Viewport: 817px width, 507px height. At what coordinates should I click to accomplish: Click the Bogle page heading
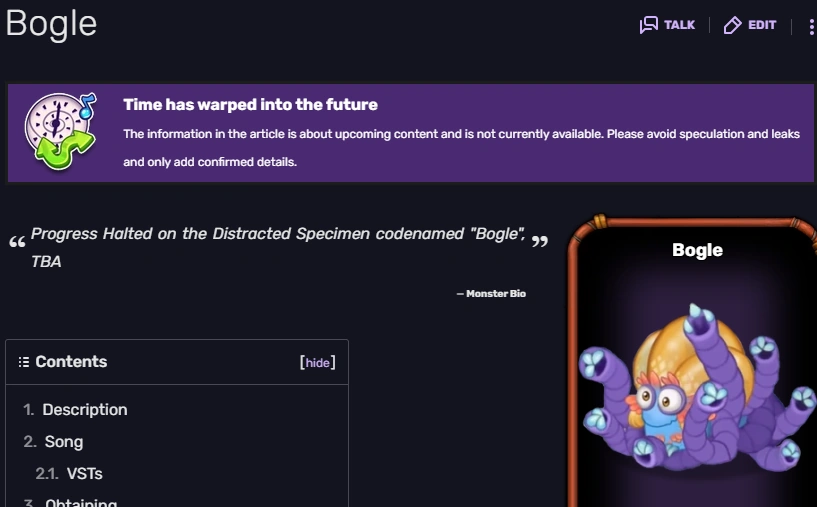tap(51, 23)
